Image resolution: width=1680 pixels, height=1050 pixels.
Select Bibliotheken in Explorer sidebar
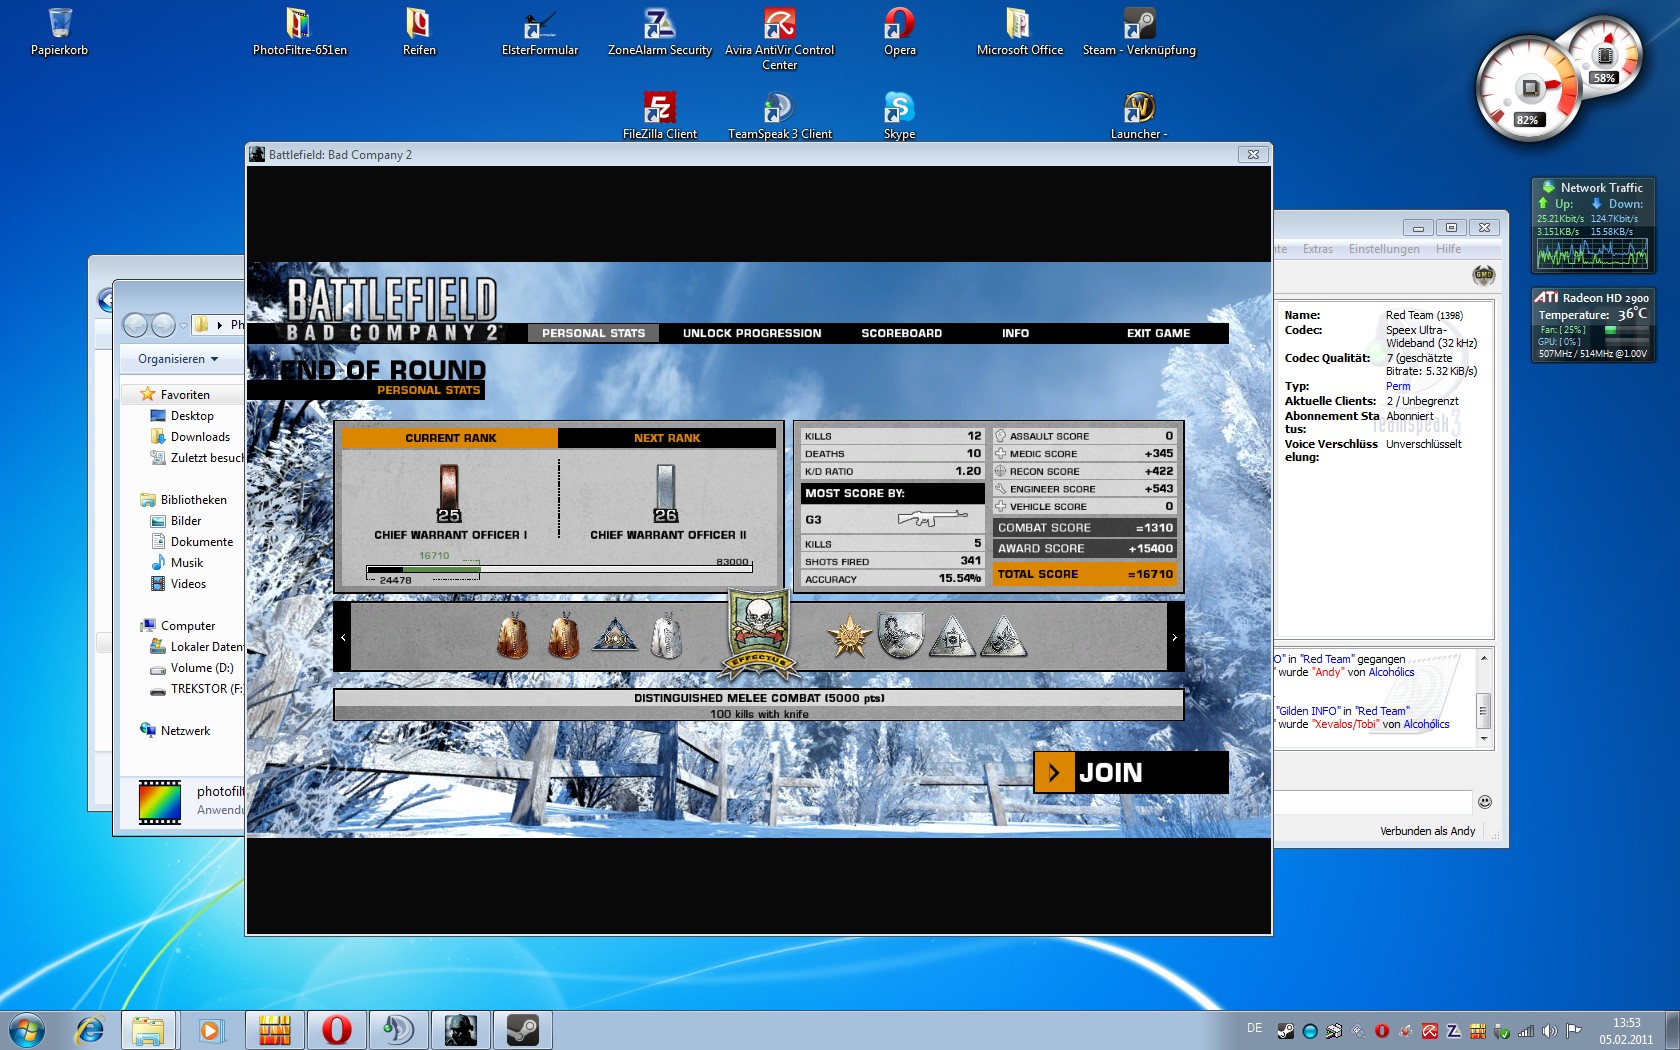[193, 500]
